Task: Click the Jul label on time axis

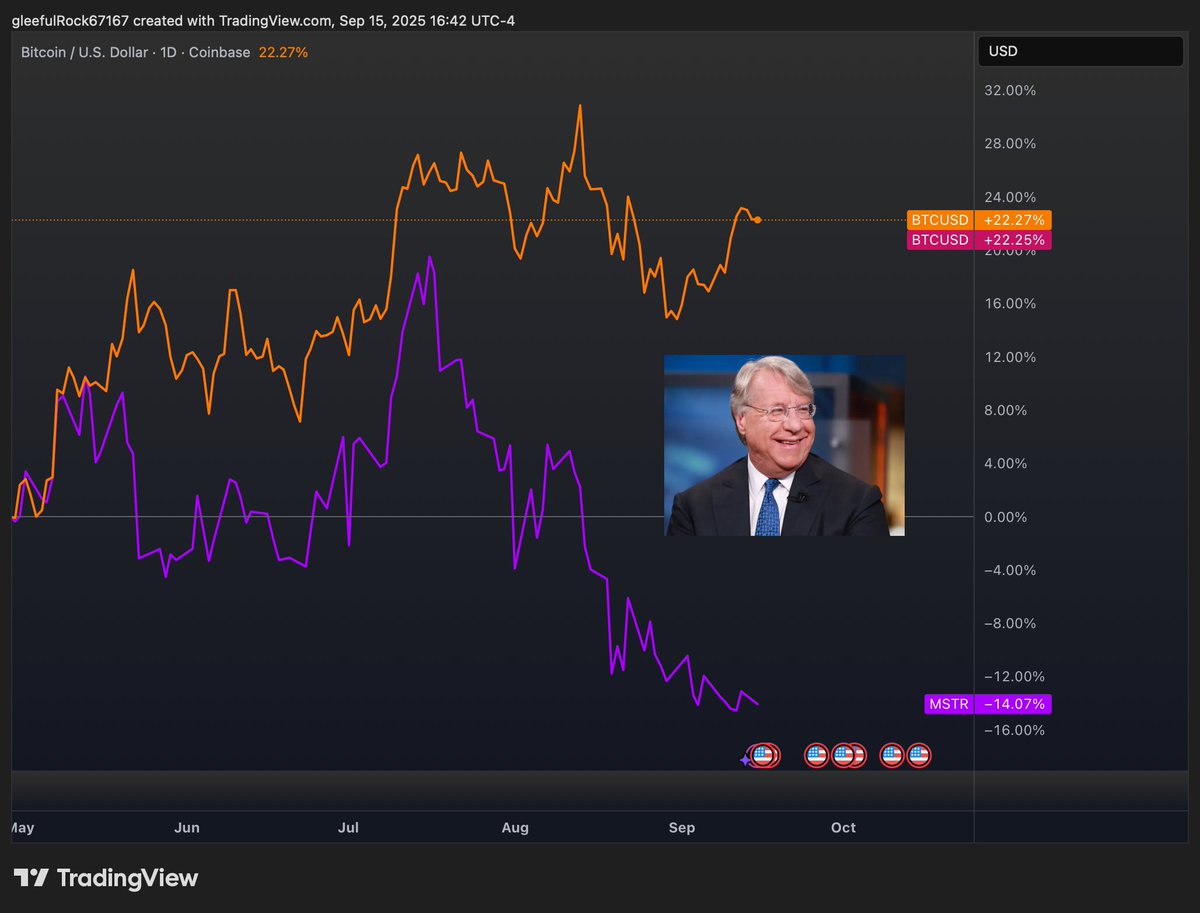Action: click(x=349, y=827)
